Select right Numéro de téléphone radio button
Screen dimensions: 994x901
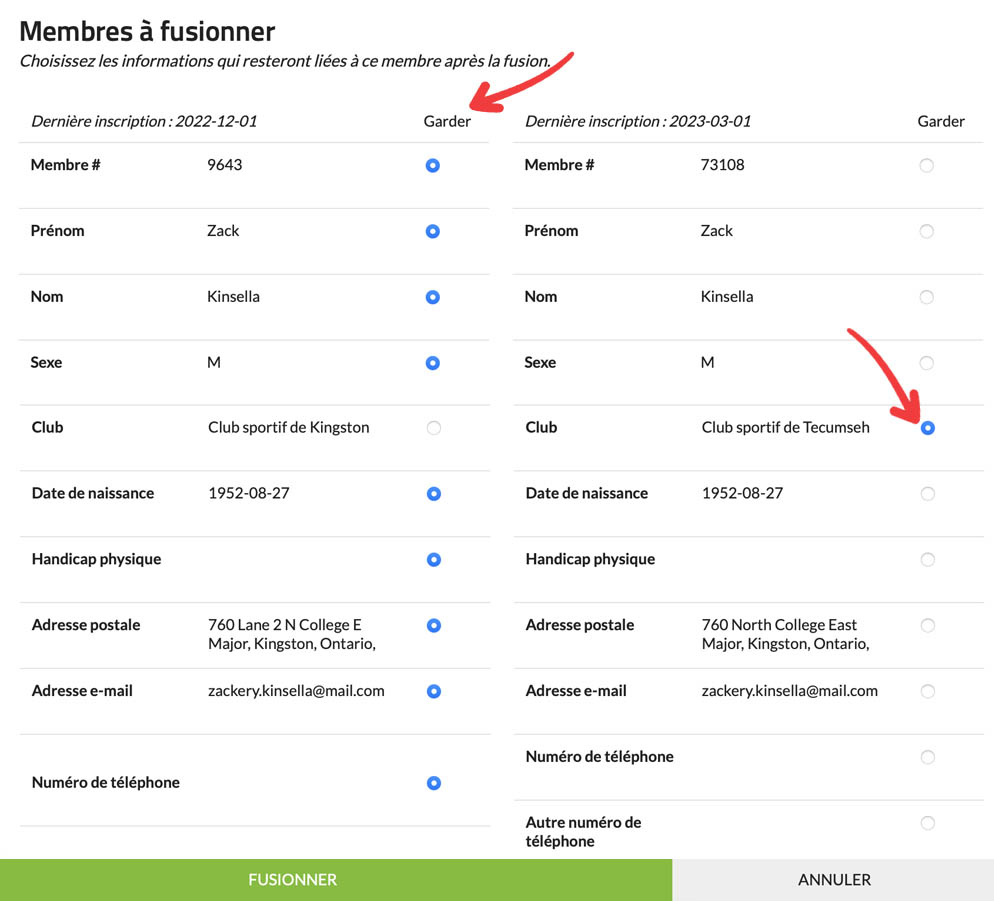927,757
